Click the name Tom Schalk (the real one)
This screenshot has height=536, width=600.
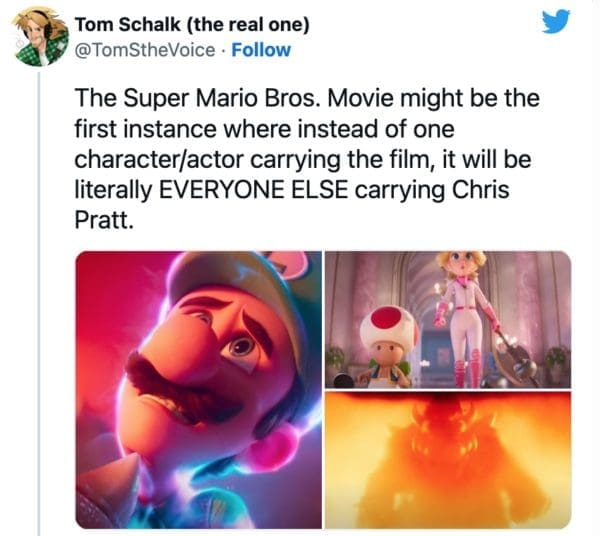pyautogui.click(x=192, y=25)
